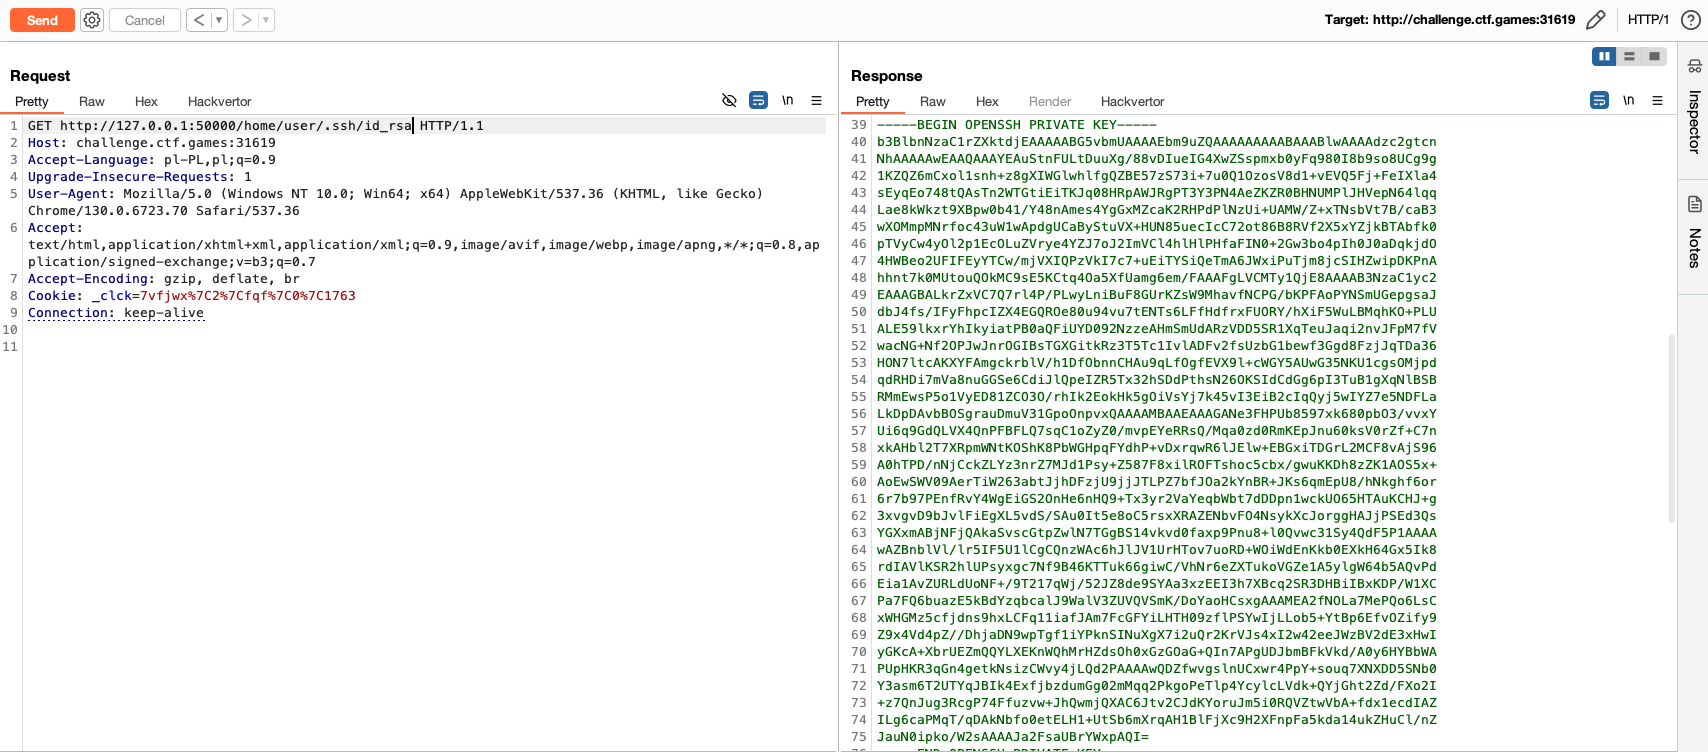This screenshot has height=752, width=1708.
Task: Switch to the Response Raw tab
Action: [x=933, y=101]
